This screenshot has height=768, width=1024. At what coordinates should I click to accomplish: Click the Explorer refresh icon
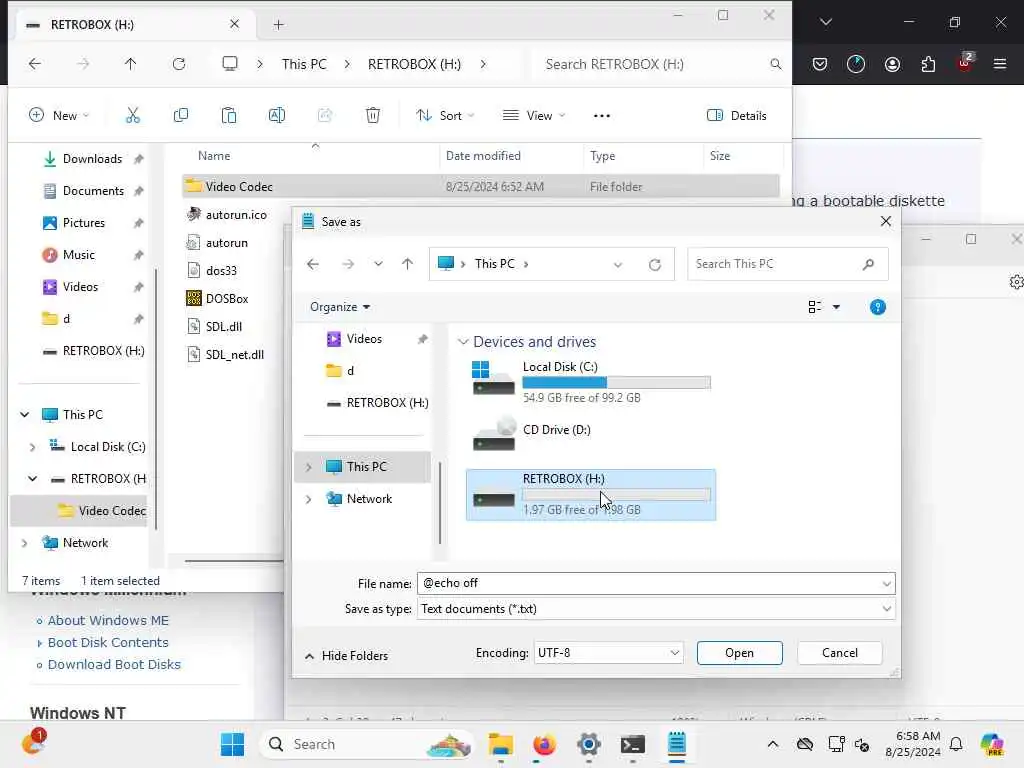point(179,64)
